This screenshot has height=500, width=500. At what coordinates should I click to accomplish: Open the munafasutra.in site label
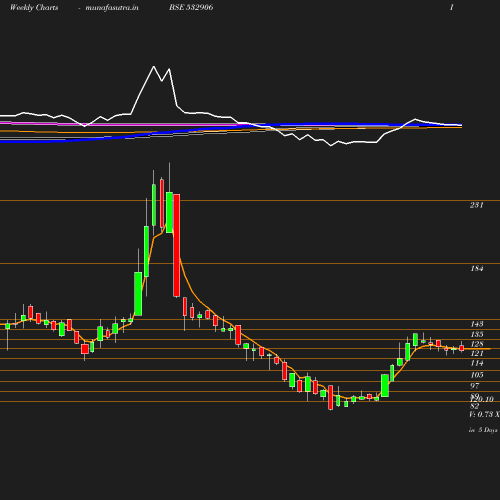(112, 7)
